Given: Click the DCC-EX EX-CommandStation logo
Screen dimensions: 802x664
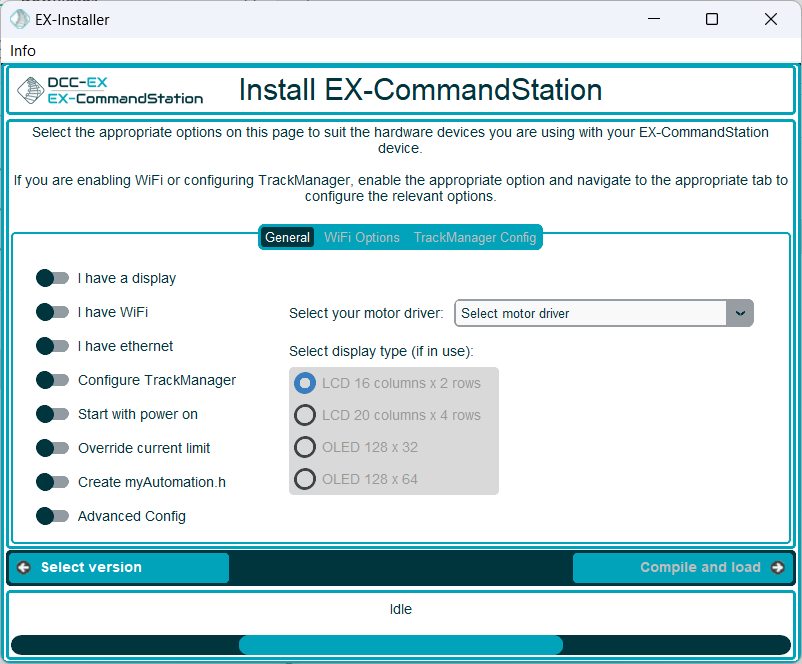Looking at the screenshot, I should coord(110,91).
